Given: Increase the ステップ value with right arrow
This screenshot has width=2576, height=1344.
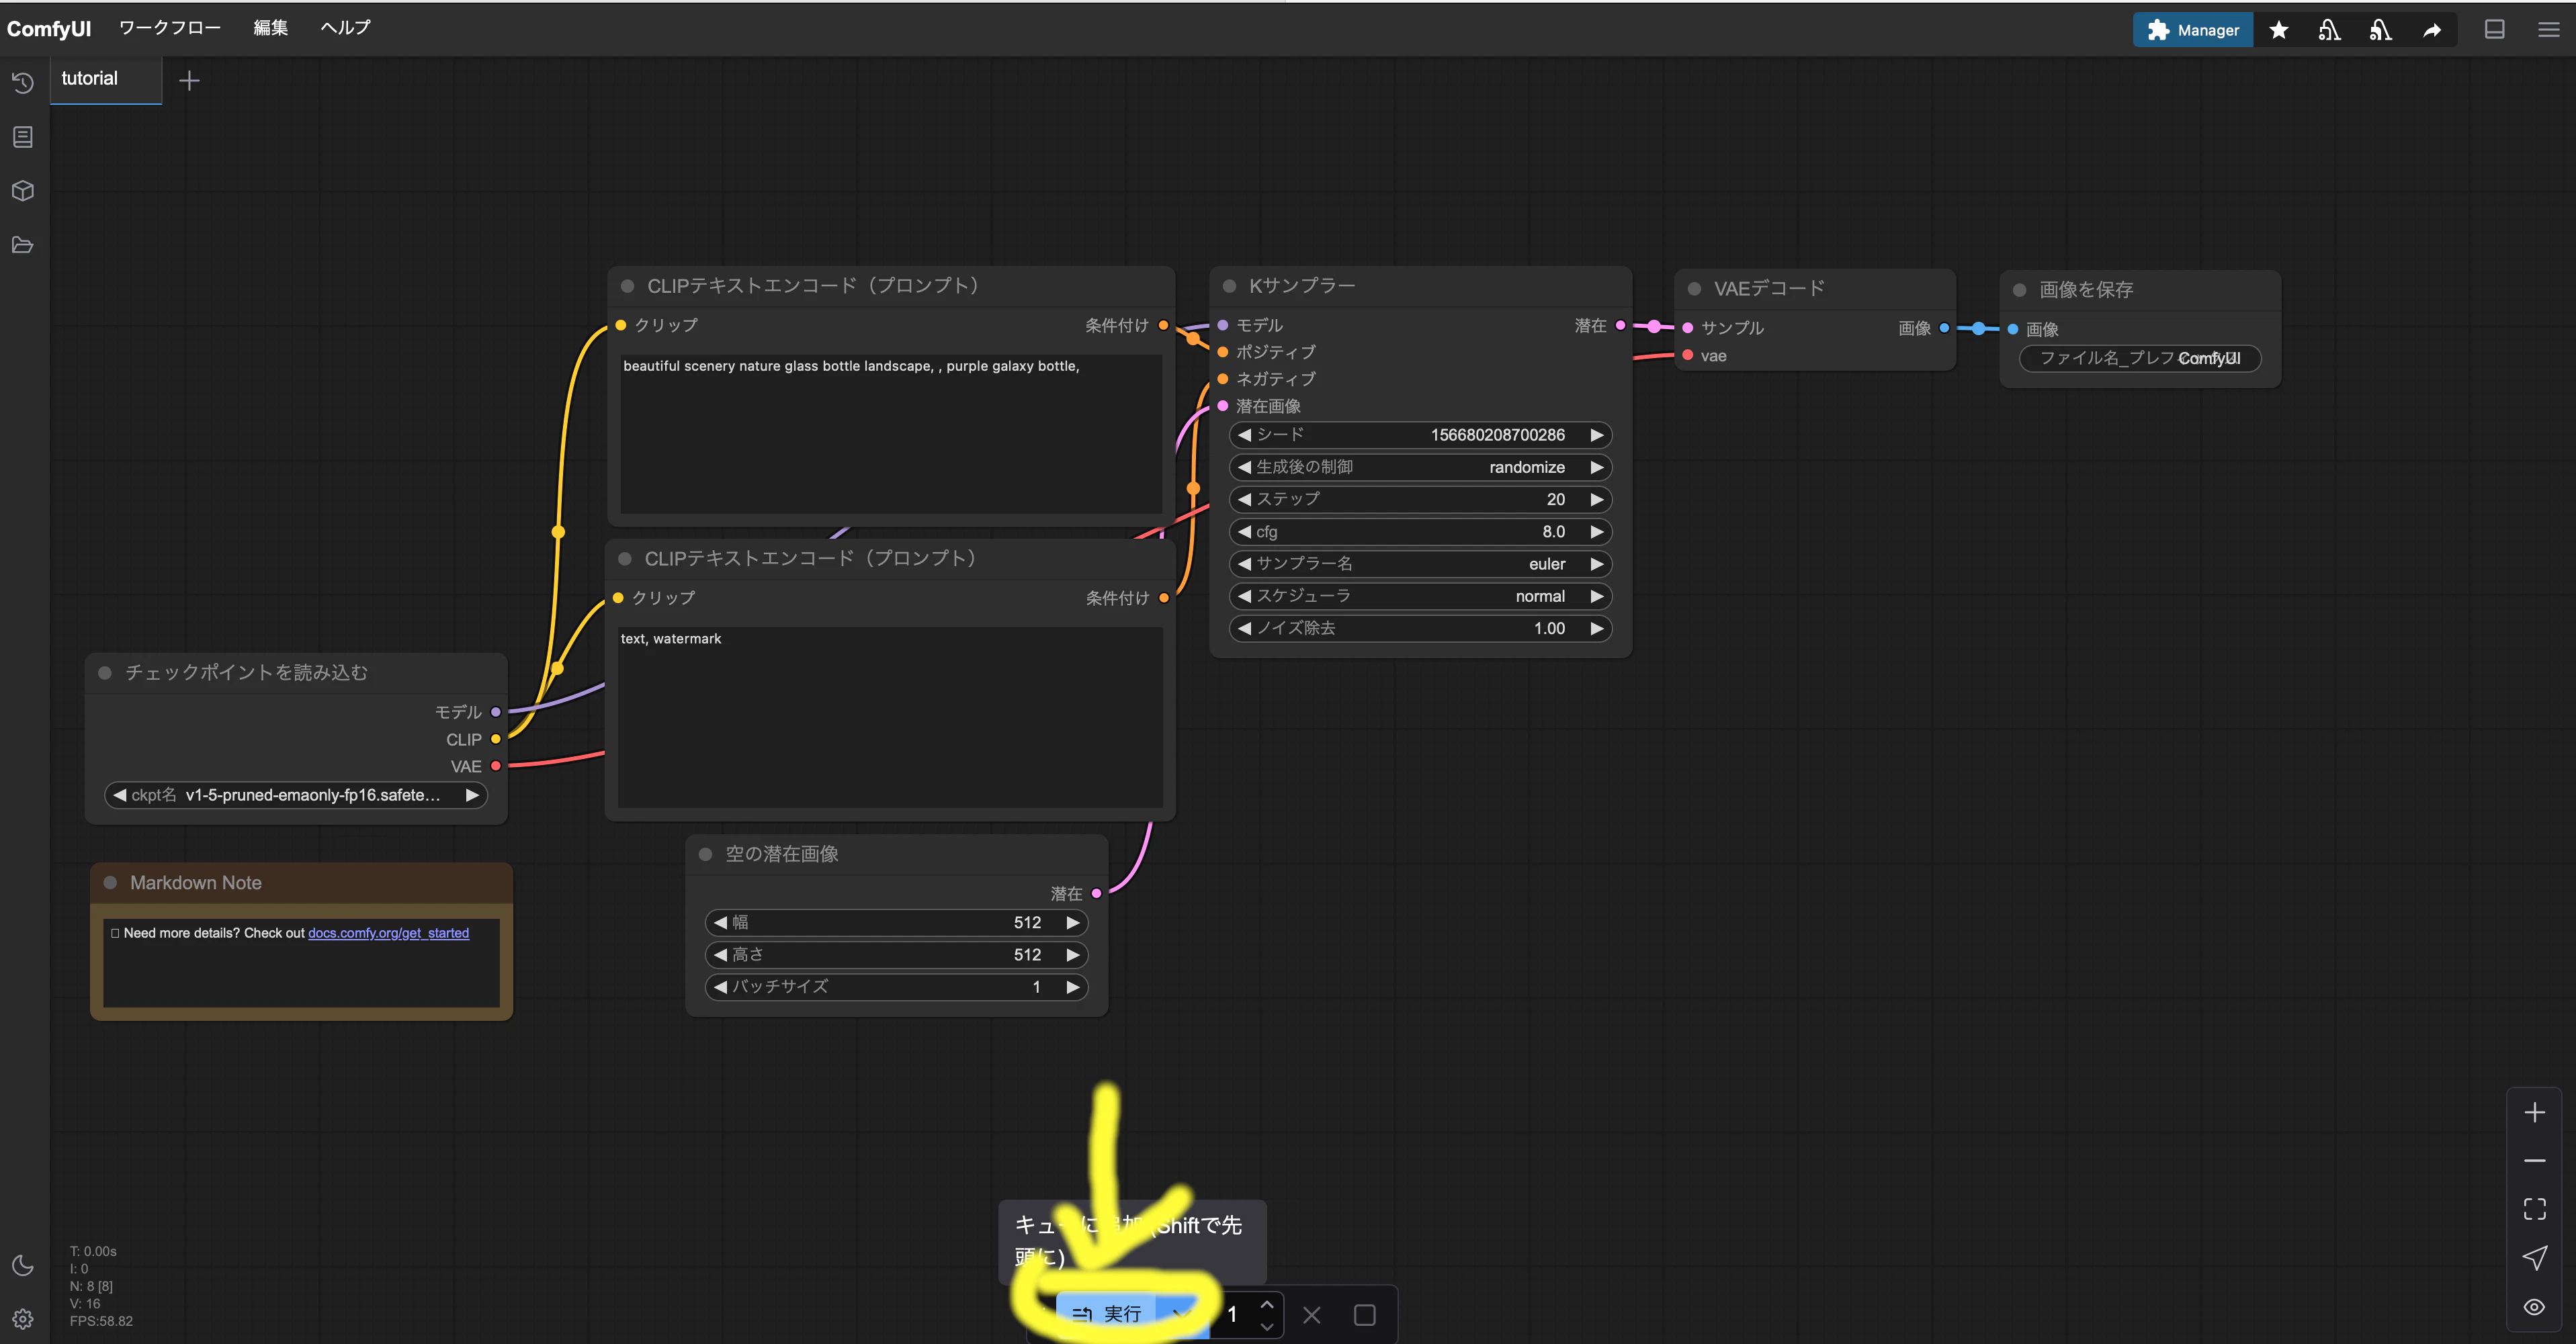Looking at the screenshot, I should tap(1597, 499).
